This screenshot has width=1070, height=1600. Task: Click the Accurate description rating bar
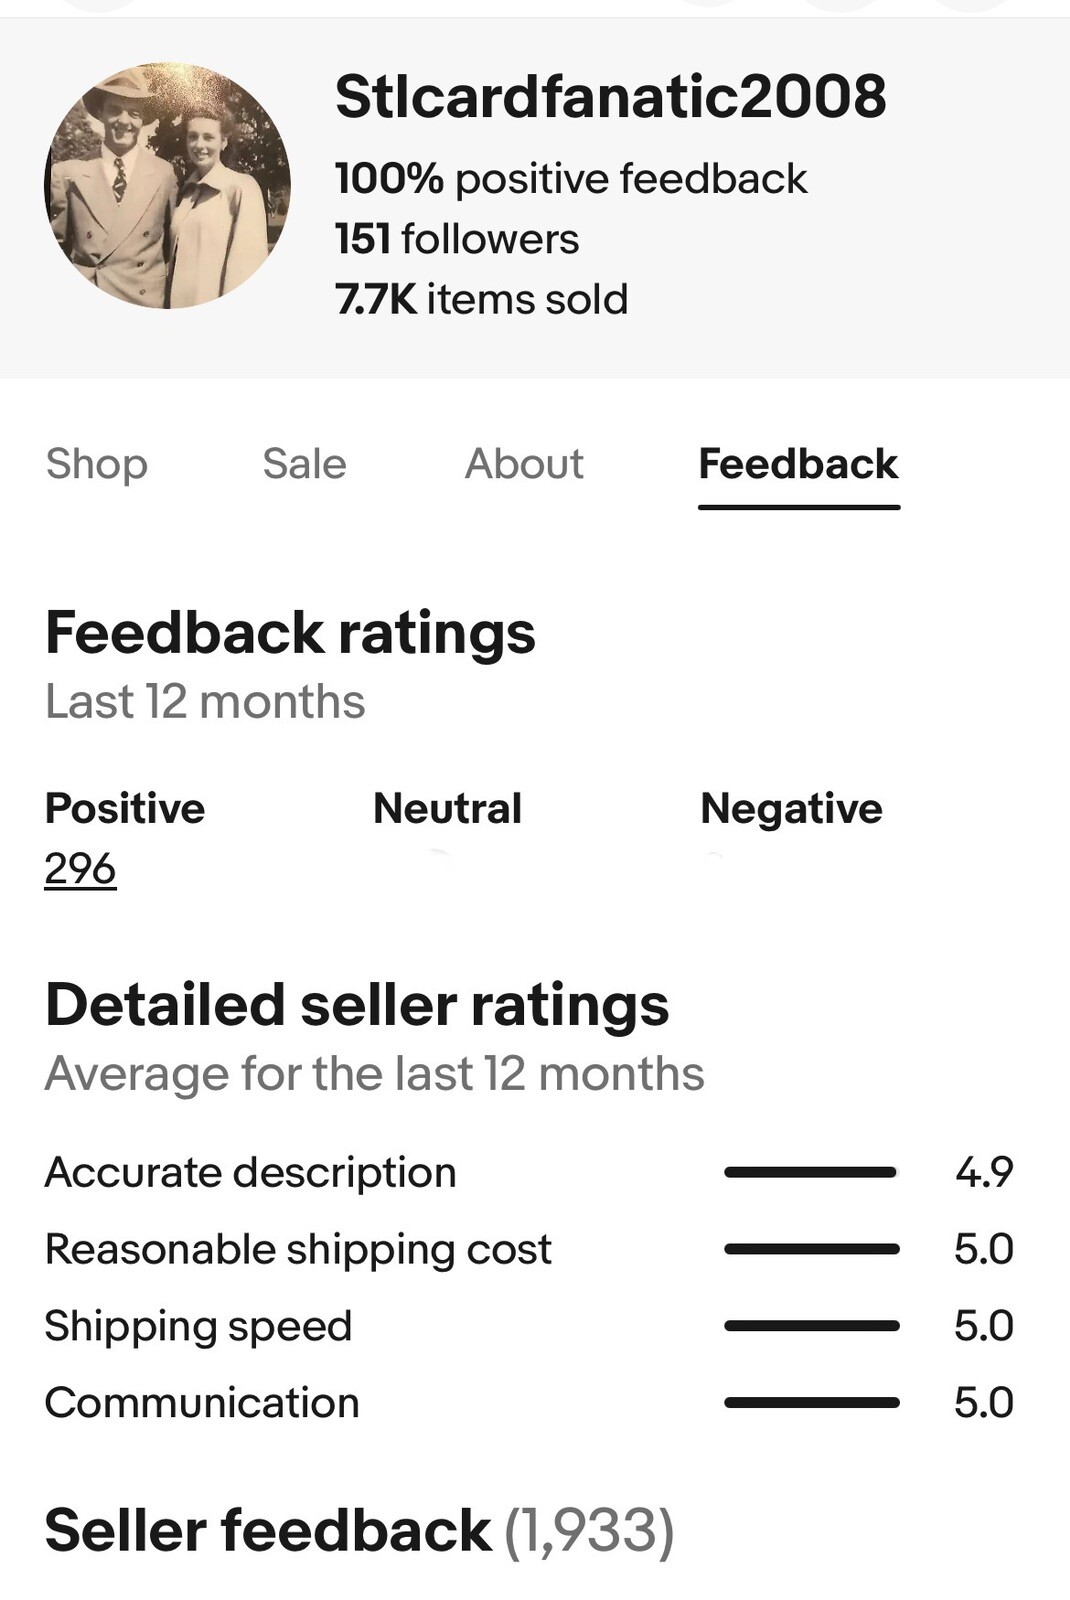[811, 1172]
